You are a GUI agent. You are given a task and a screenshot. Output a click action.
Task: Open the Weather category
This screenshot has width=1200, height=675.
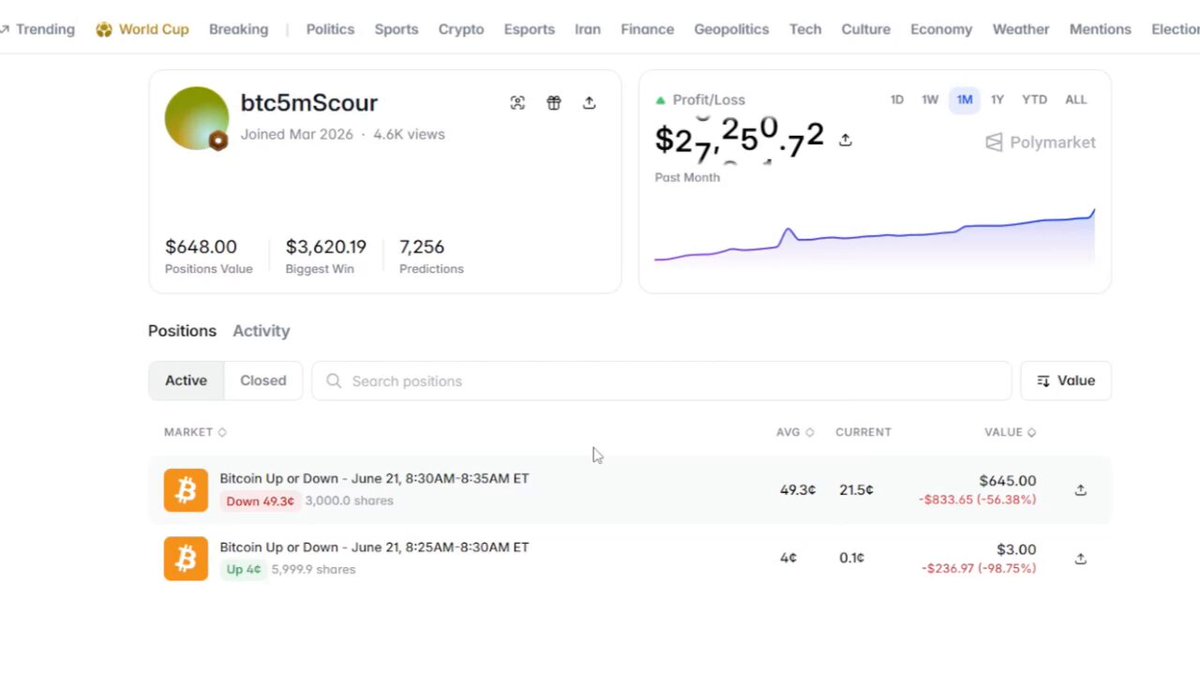tap(1021, 29)
